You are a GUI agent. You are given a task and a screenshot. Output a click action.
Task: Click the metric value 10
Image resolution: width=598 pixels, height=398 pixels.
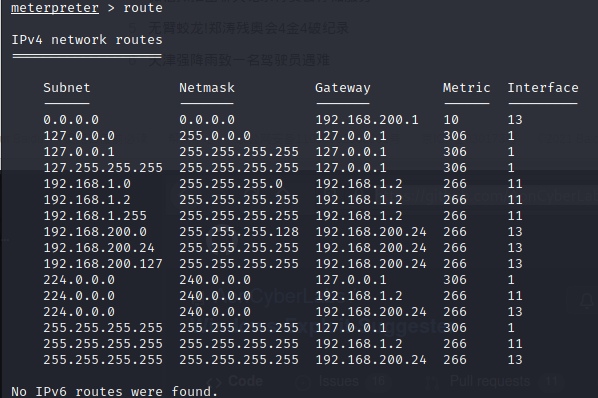pos(451,120)
